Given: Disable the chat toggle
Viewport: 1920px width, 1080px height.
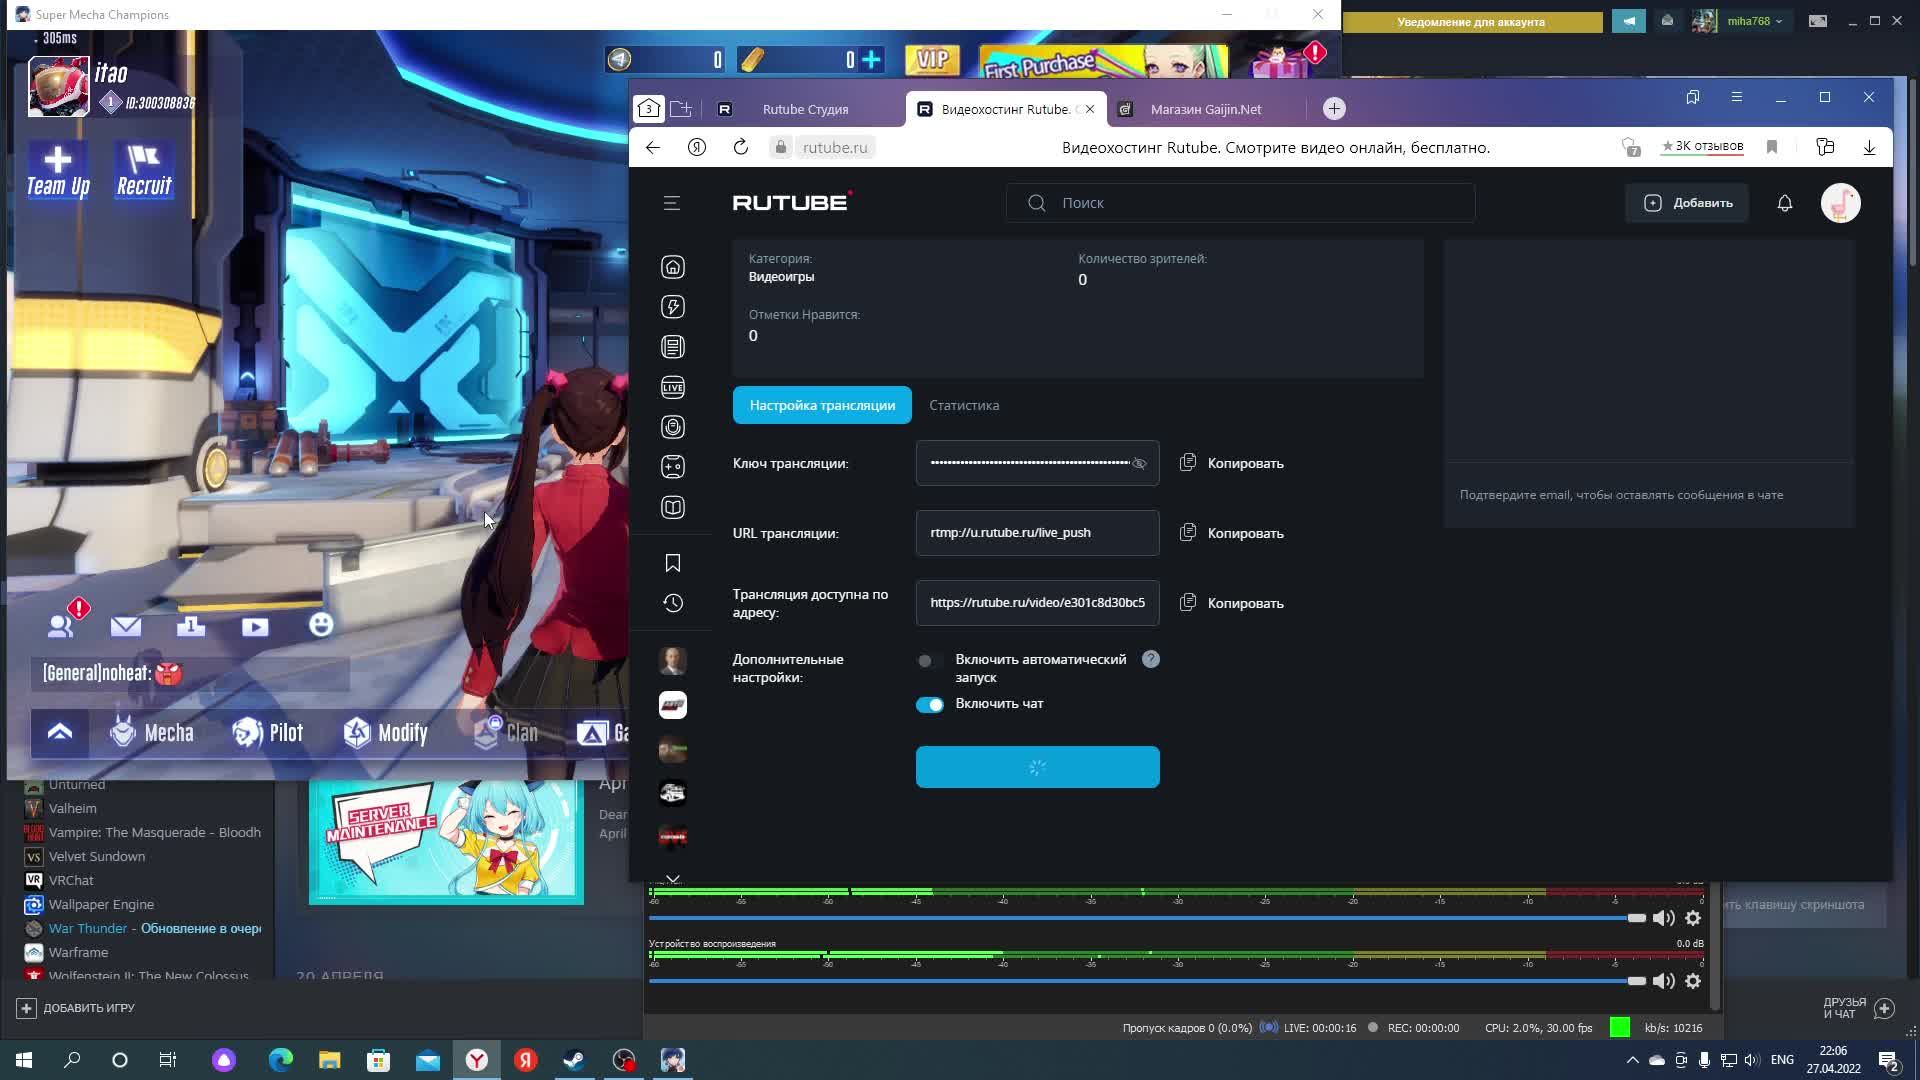Looking at the screenshot, I should (x=929, y=704).
